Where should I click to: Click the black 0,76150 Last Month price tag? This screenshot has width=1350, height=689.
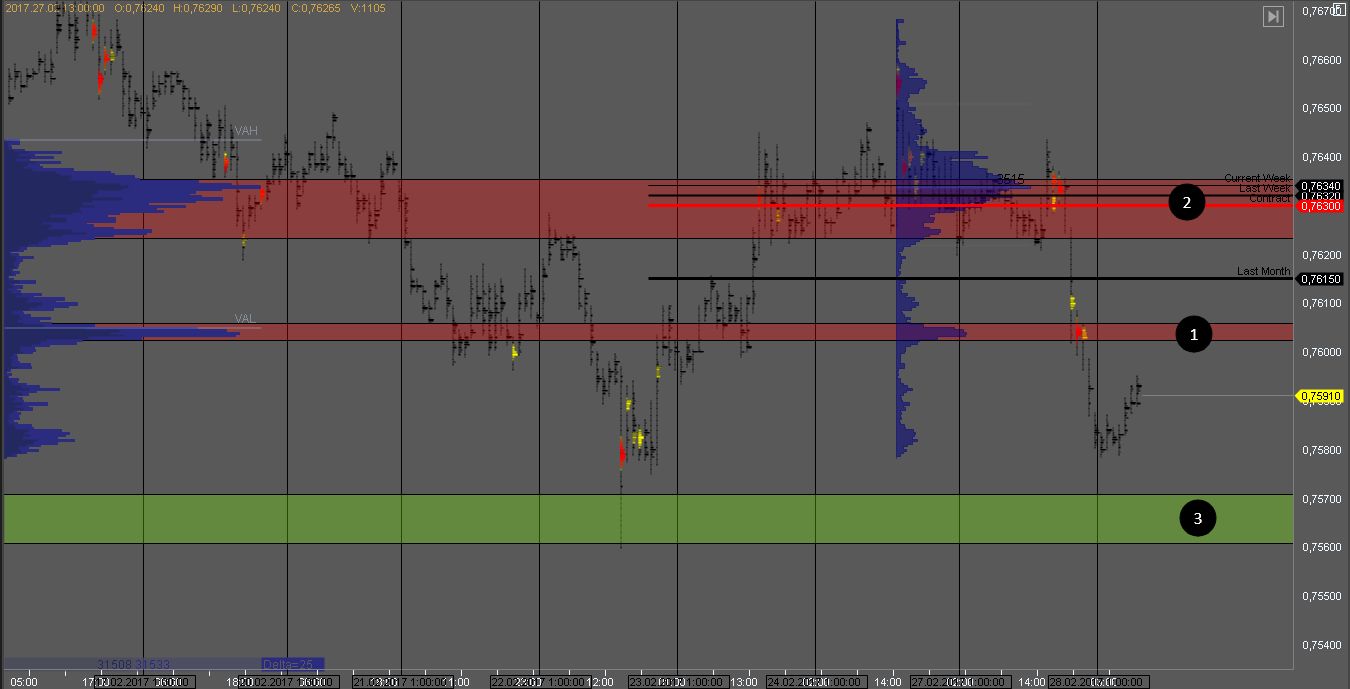[1321, 279]
